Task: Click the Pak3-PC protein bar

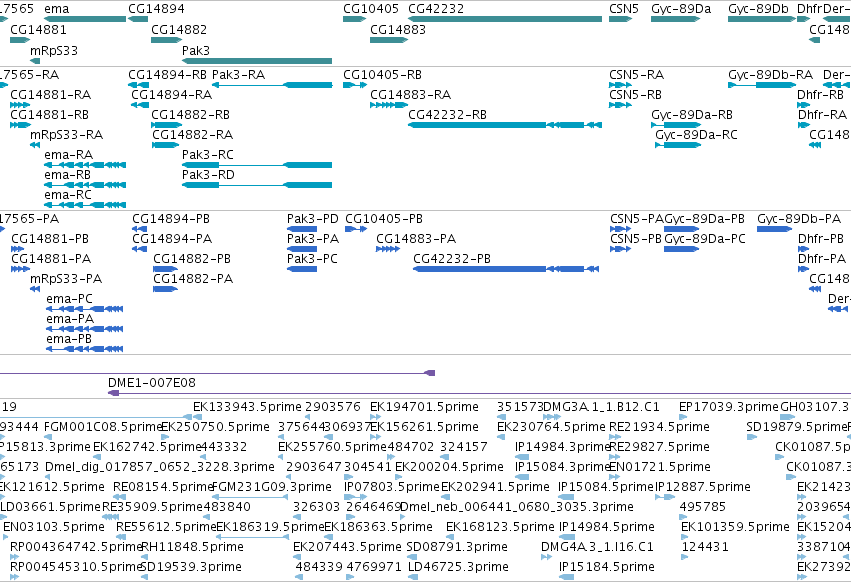Action: [x=302, y=269]
